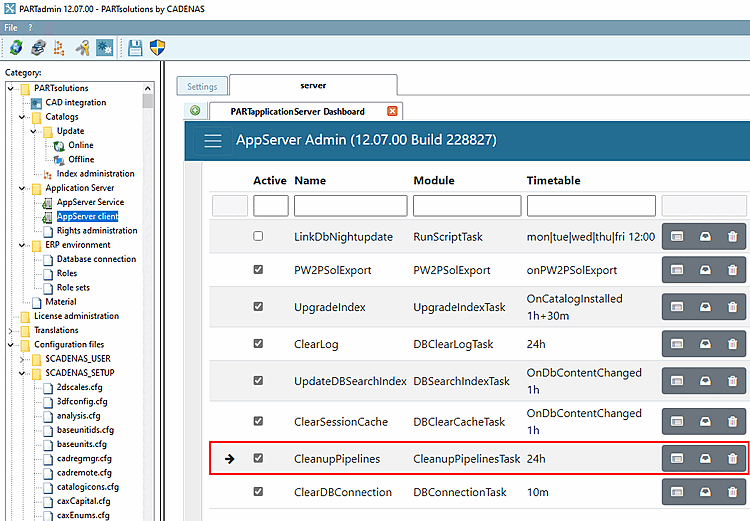This screenshot has width=750, height=521.
Task: Click the trash icon in PW2PSolExport row
Action: pyautogui.click(x=732, y=270)
